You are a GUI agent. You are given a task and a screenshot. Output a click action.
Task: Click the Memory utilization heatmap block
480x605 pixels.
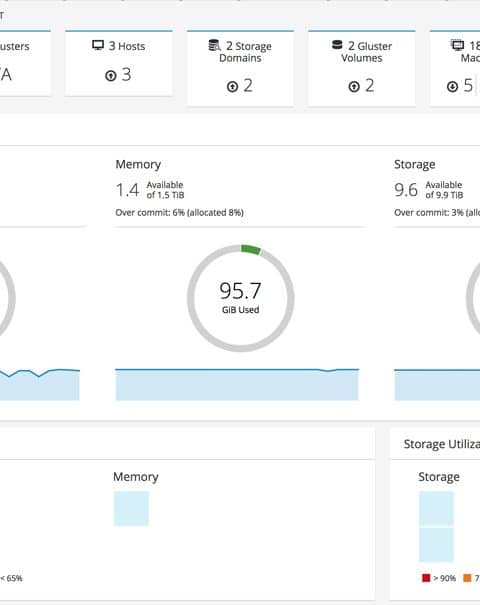pyautogui.click(x=131, y=508)
